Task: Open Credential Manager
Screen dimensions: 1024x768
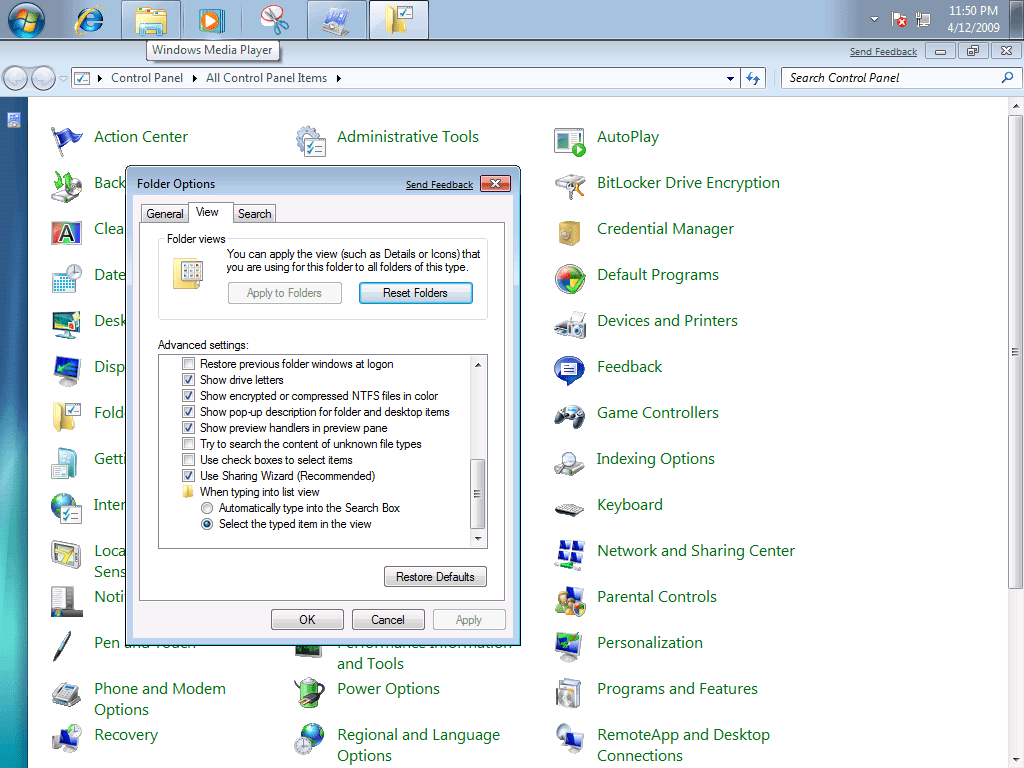Action: (x=664, y=229)
